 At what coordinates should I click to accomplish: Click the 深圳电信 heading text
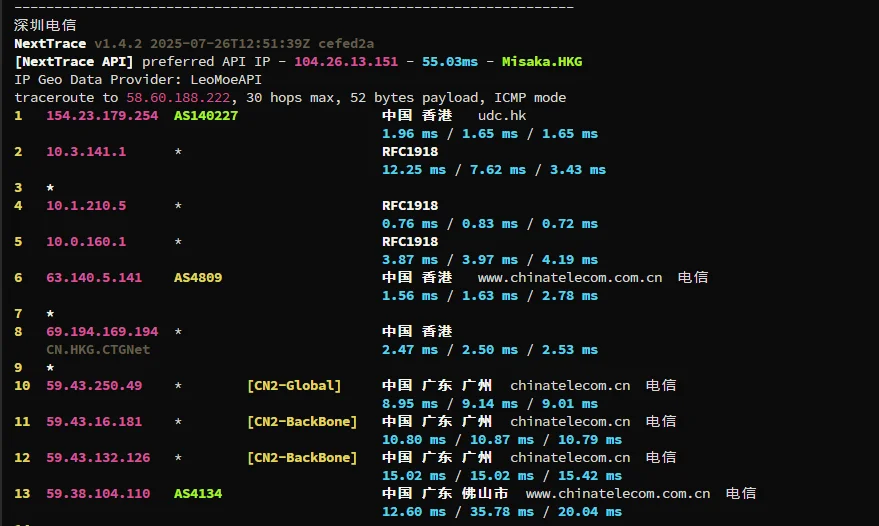point(45,26)
